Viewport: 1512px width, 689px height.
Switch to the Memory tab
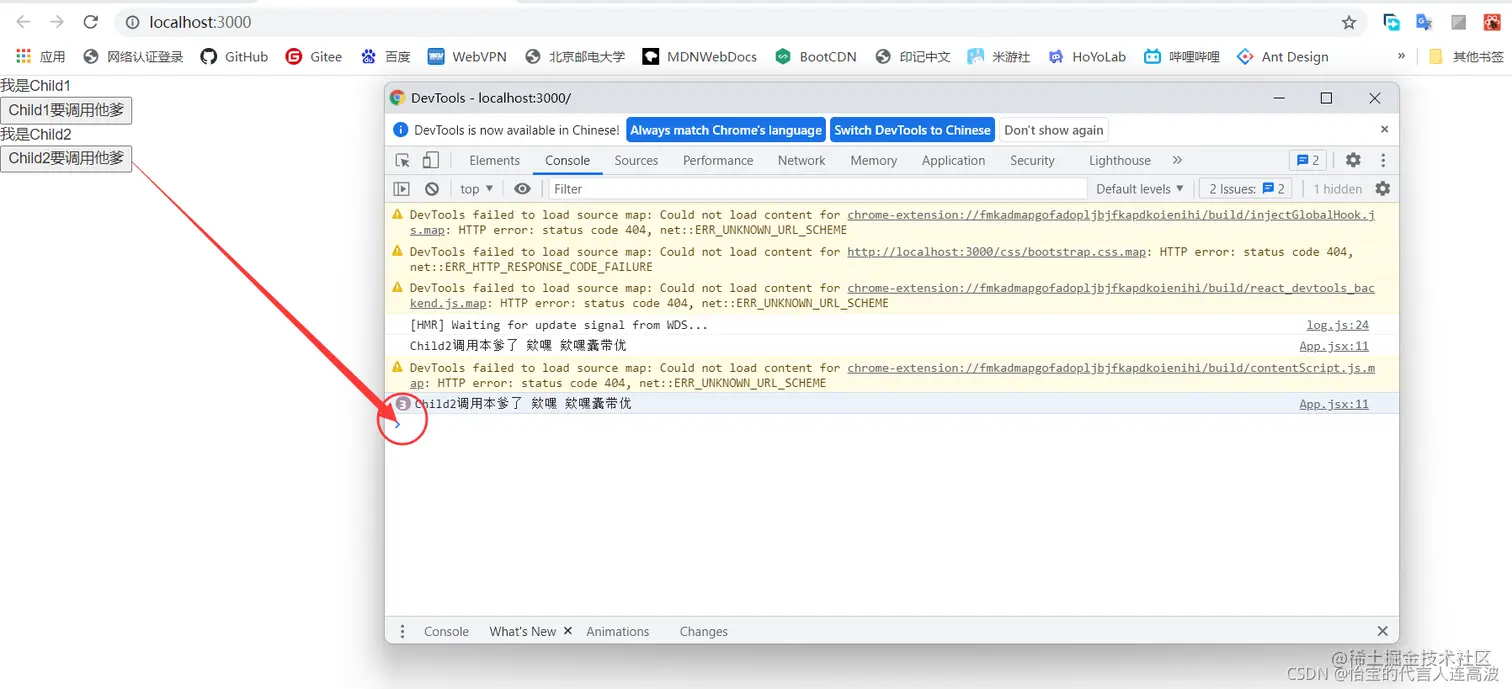tap(873, 160)
